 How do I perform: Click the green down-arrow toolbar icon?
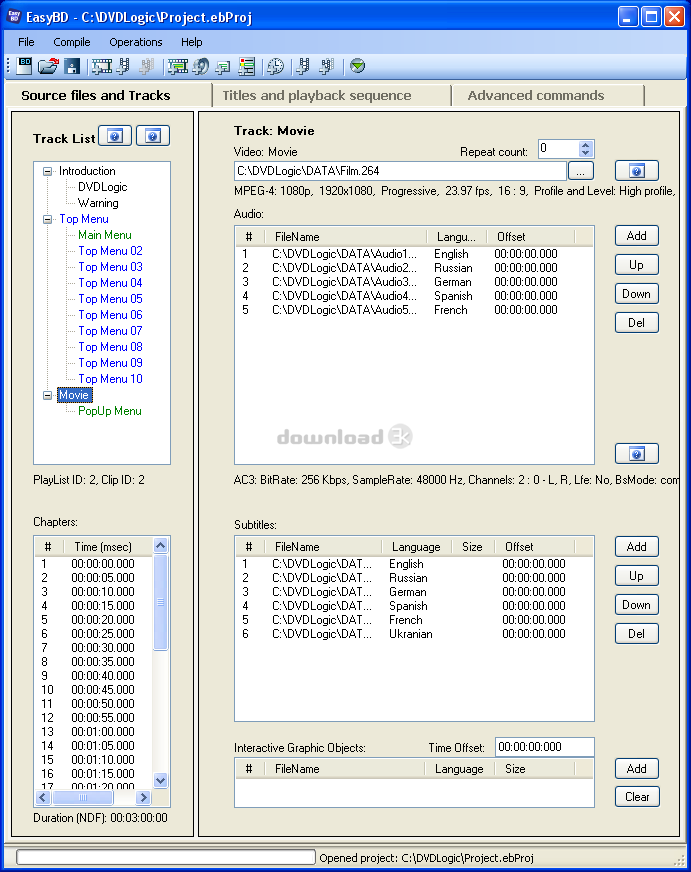coord(357,66)
